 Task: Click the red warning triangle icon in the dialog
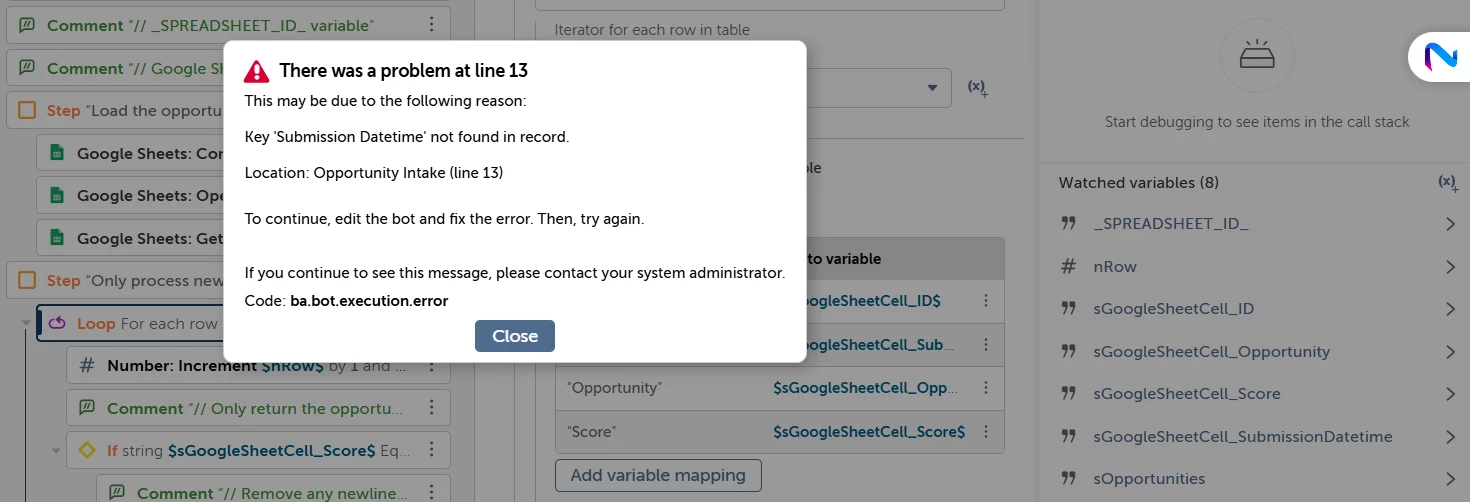(257, 71)
